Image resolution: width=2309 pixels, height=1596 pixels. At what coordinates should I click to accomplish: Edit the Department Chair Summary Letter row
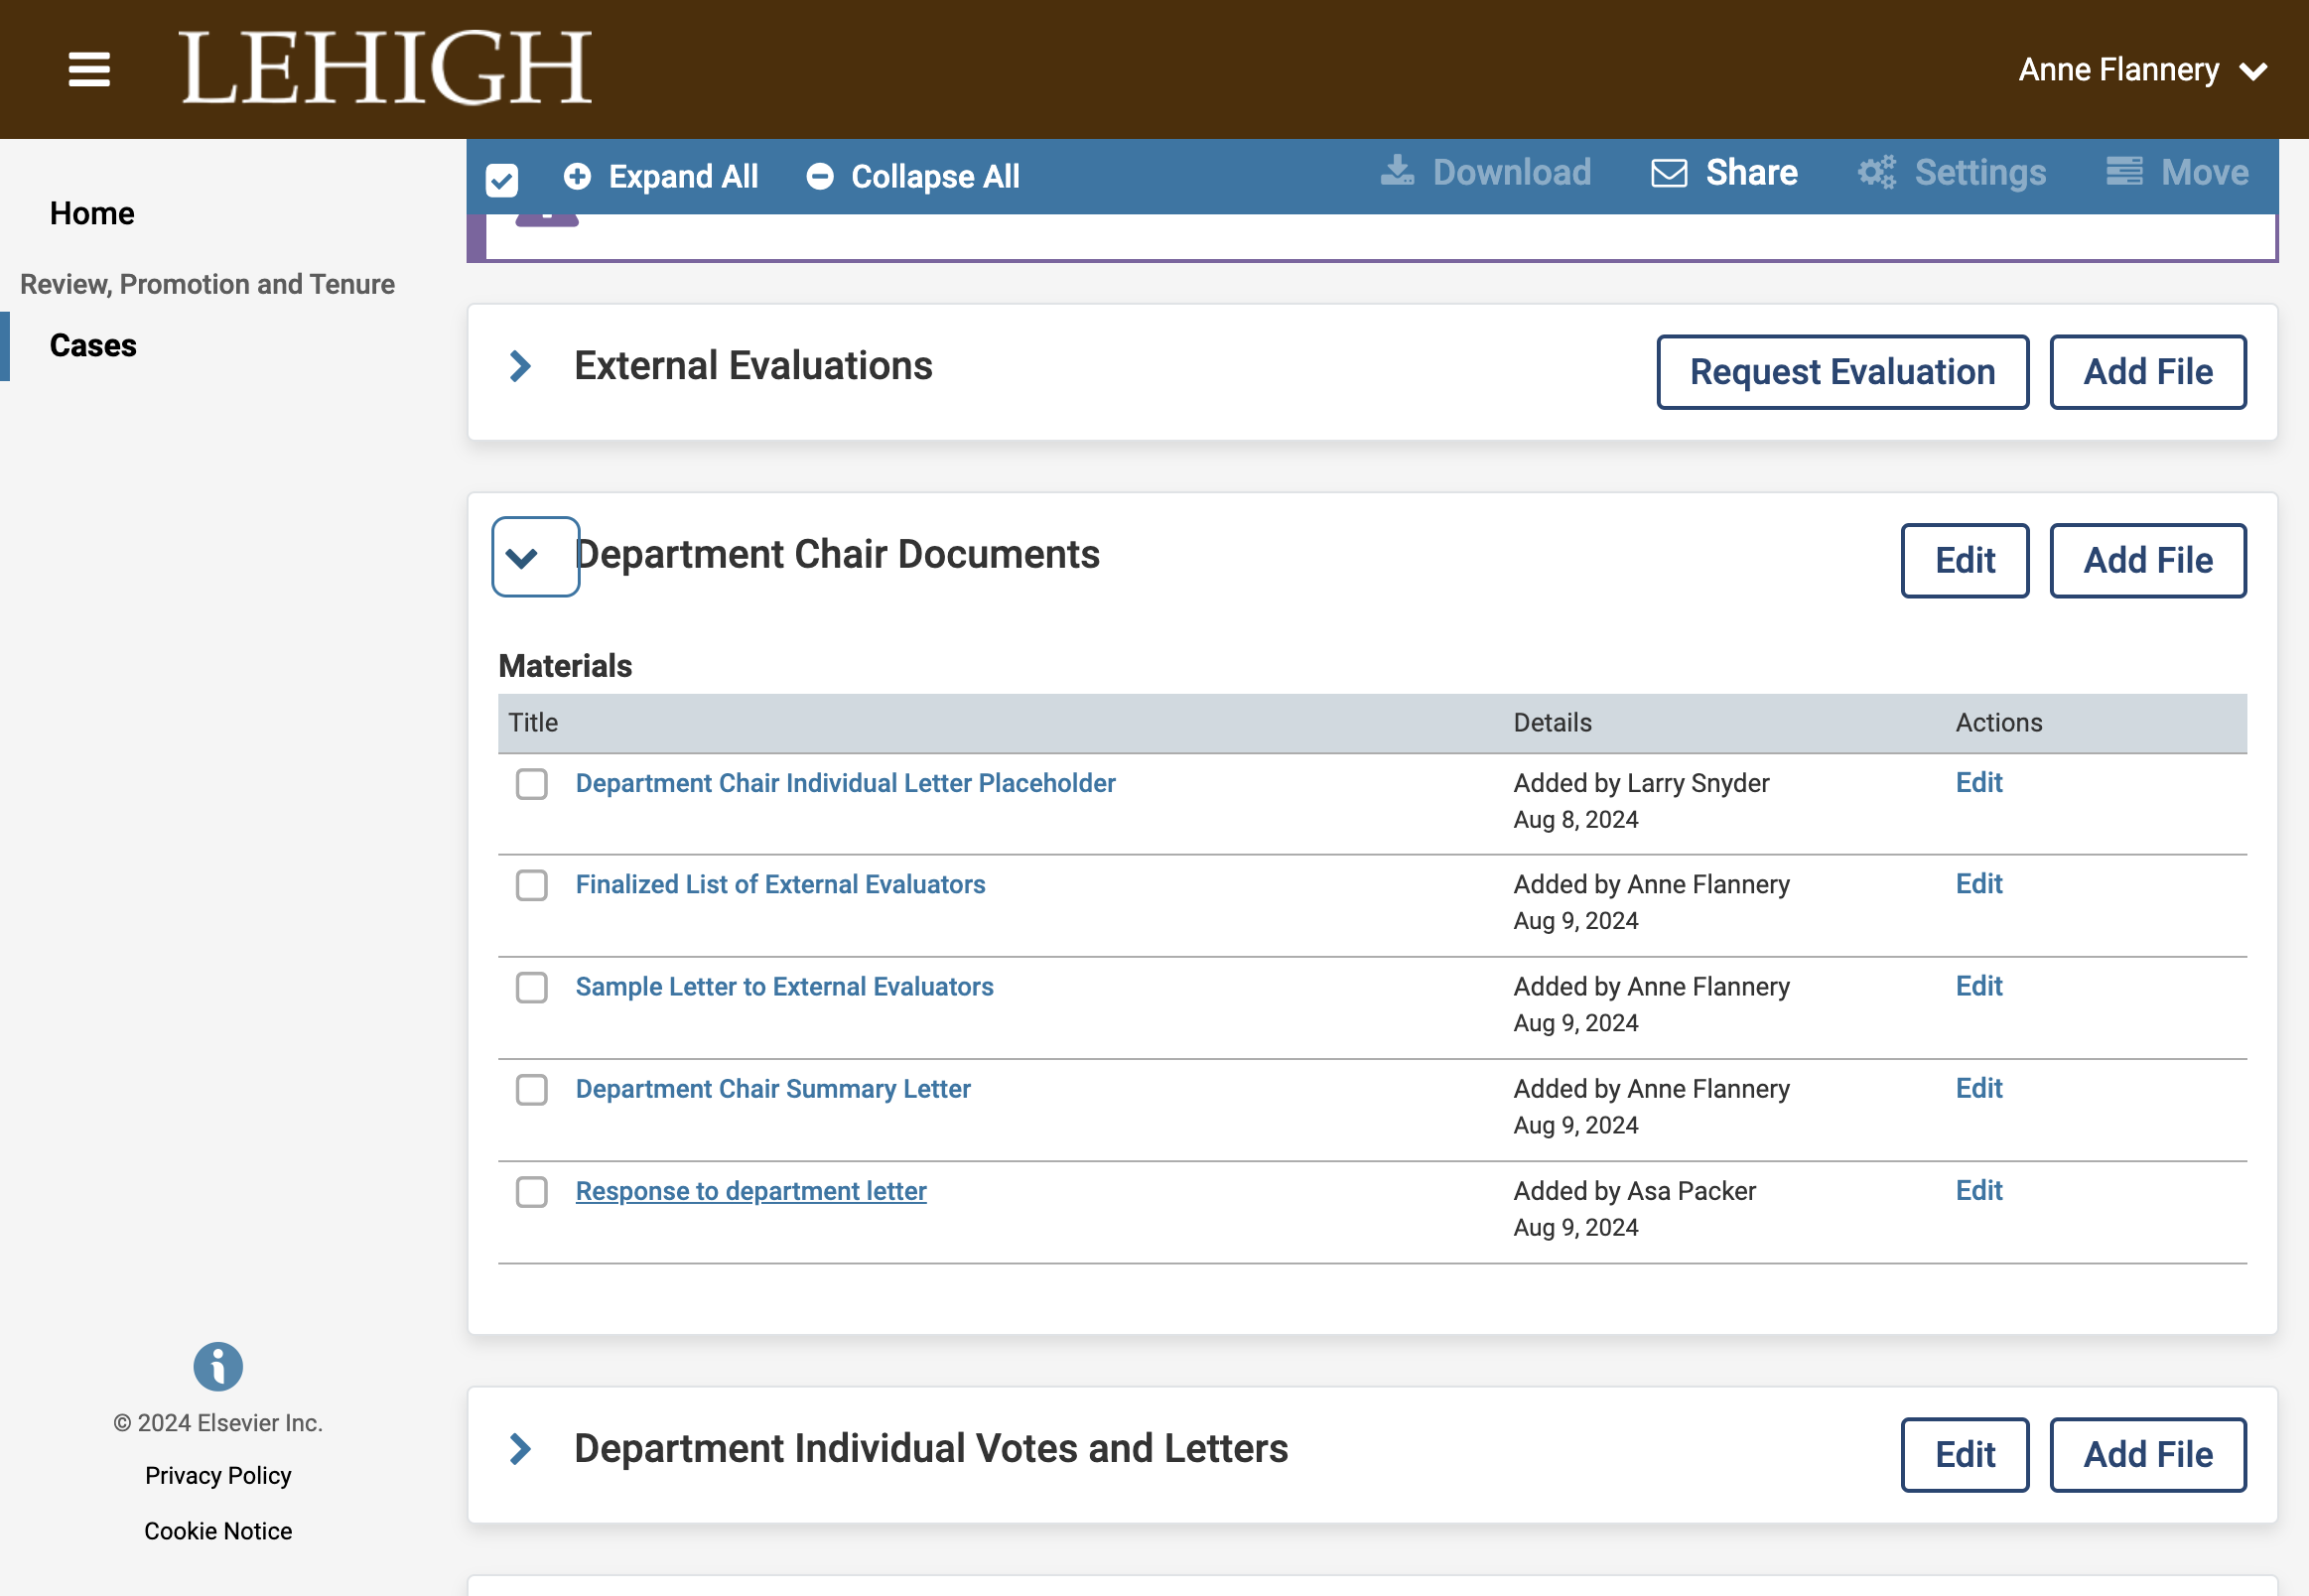pyautogui.click(x=1979, y=1087)
